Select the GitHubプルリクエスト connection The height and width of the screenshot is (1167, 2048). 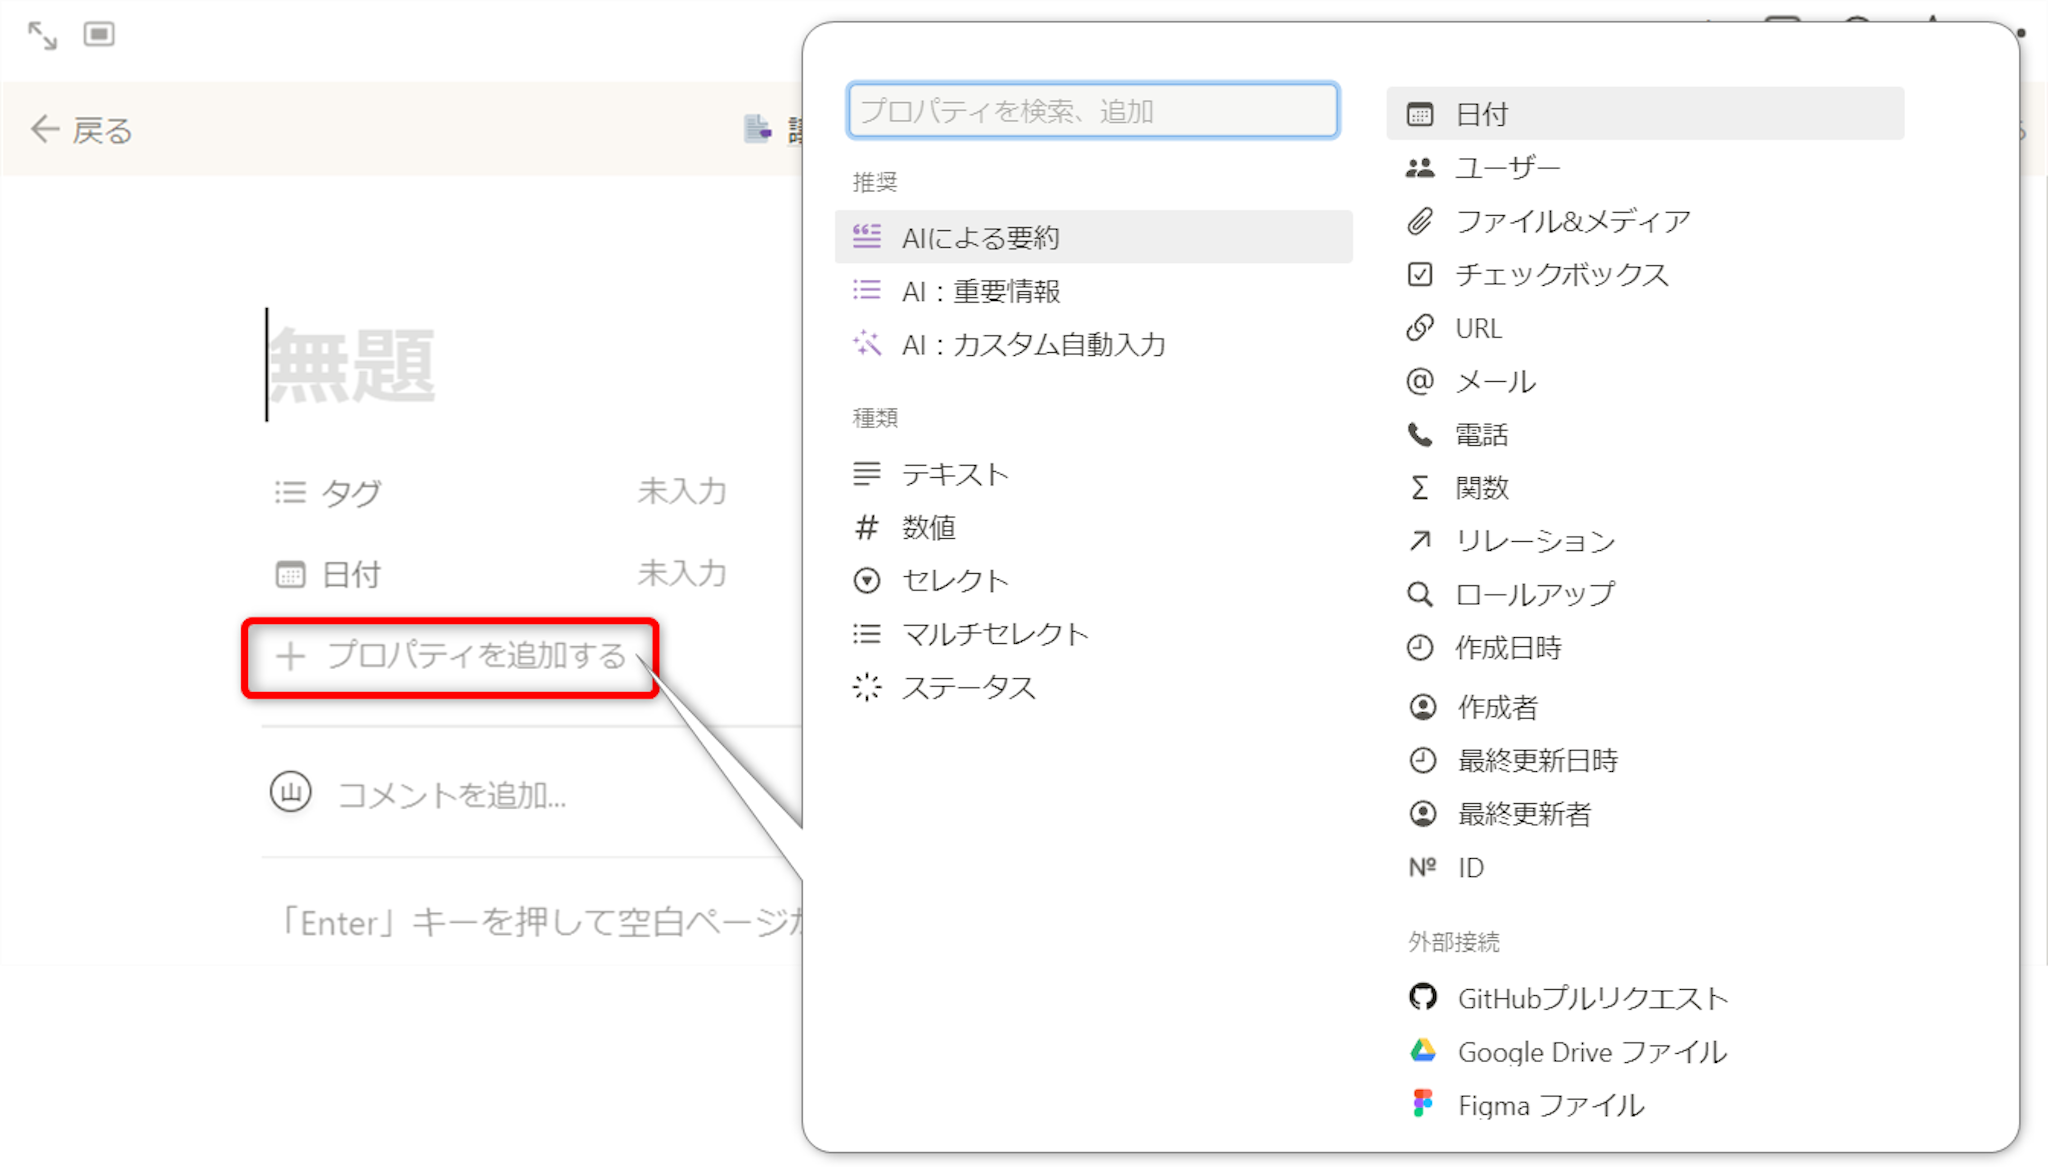pyautogui.click(x=1591, y=998)
